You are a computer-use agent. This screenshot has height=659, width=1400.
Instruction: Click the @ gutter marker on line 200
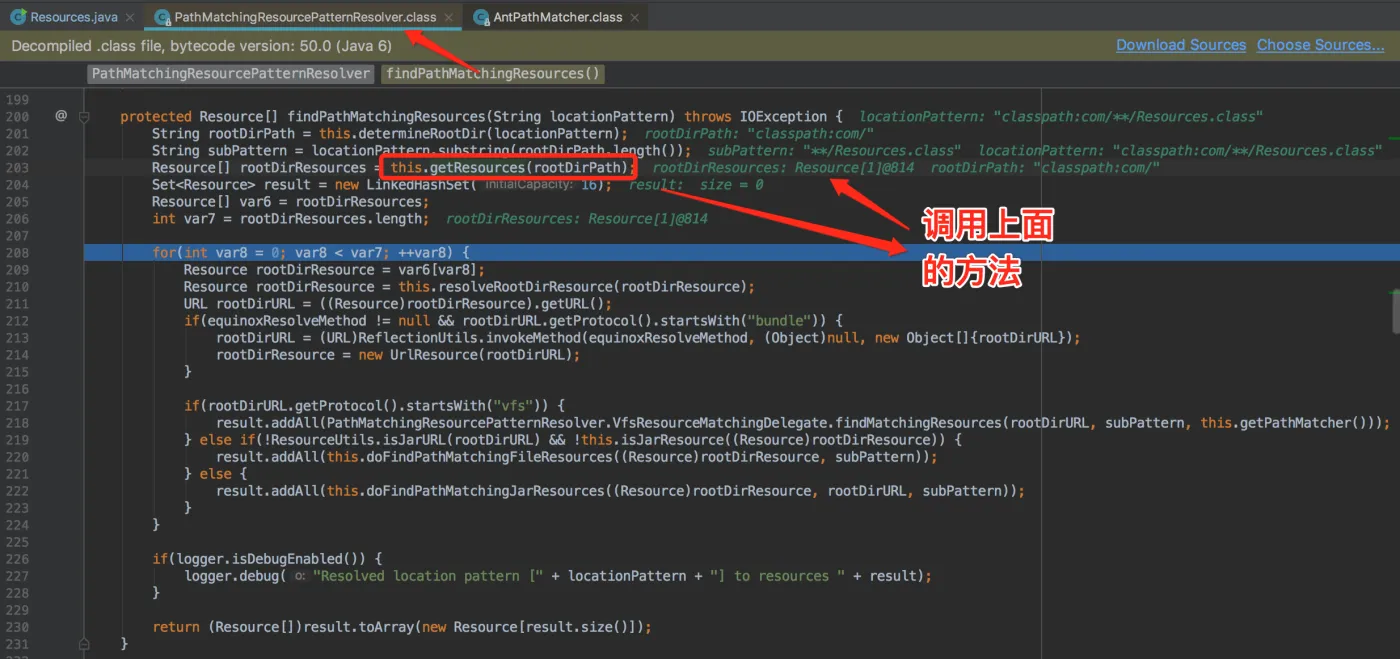[x=61, y=116]
